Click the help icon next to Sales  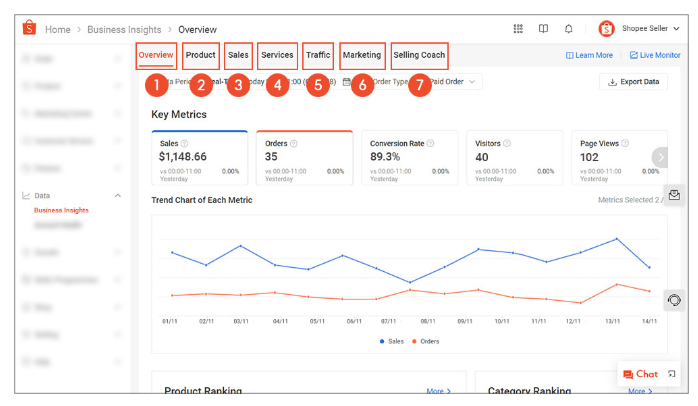185,144
